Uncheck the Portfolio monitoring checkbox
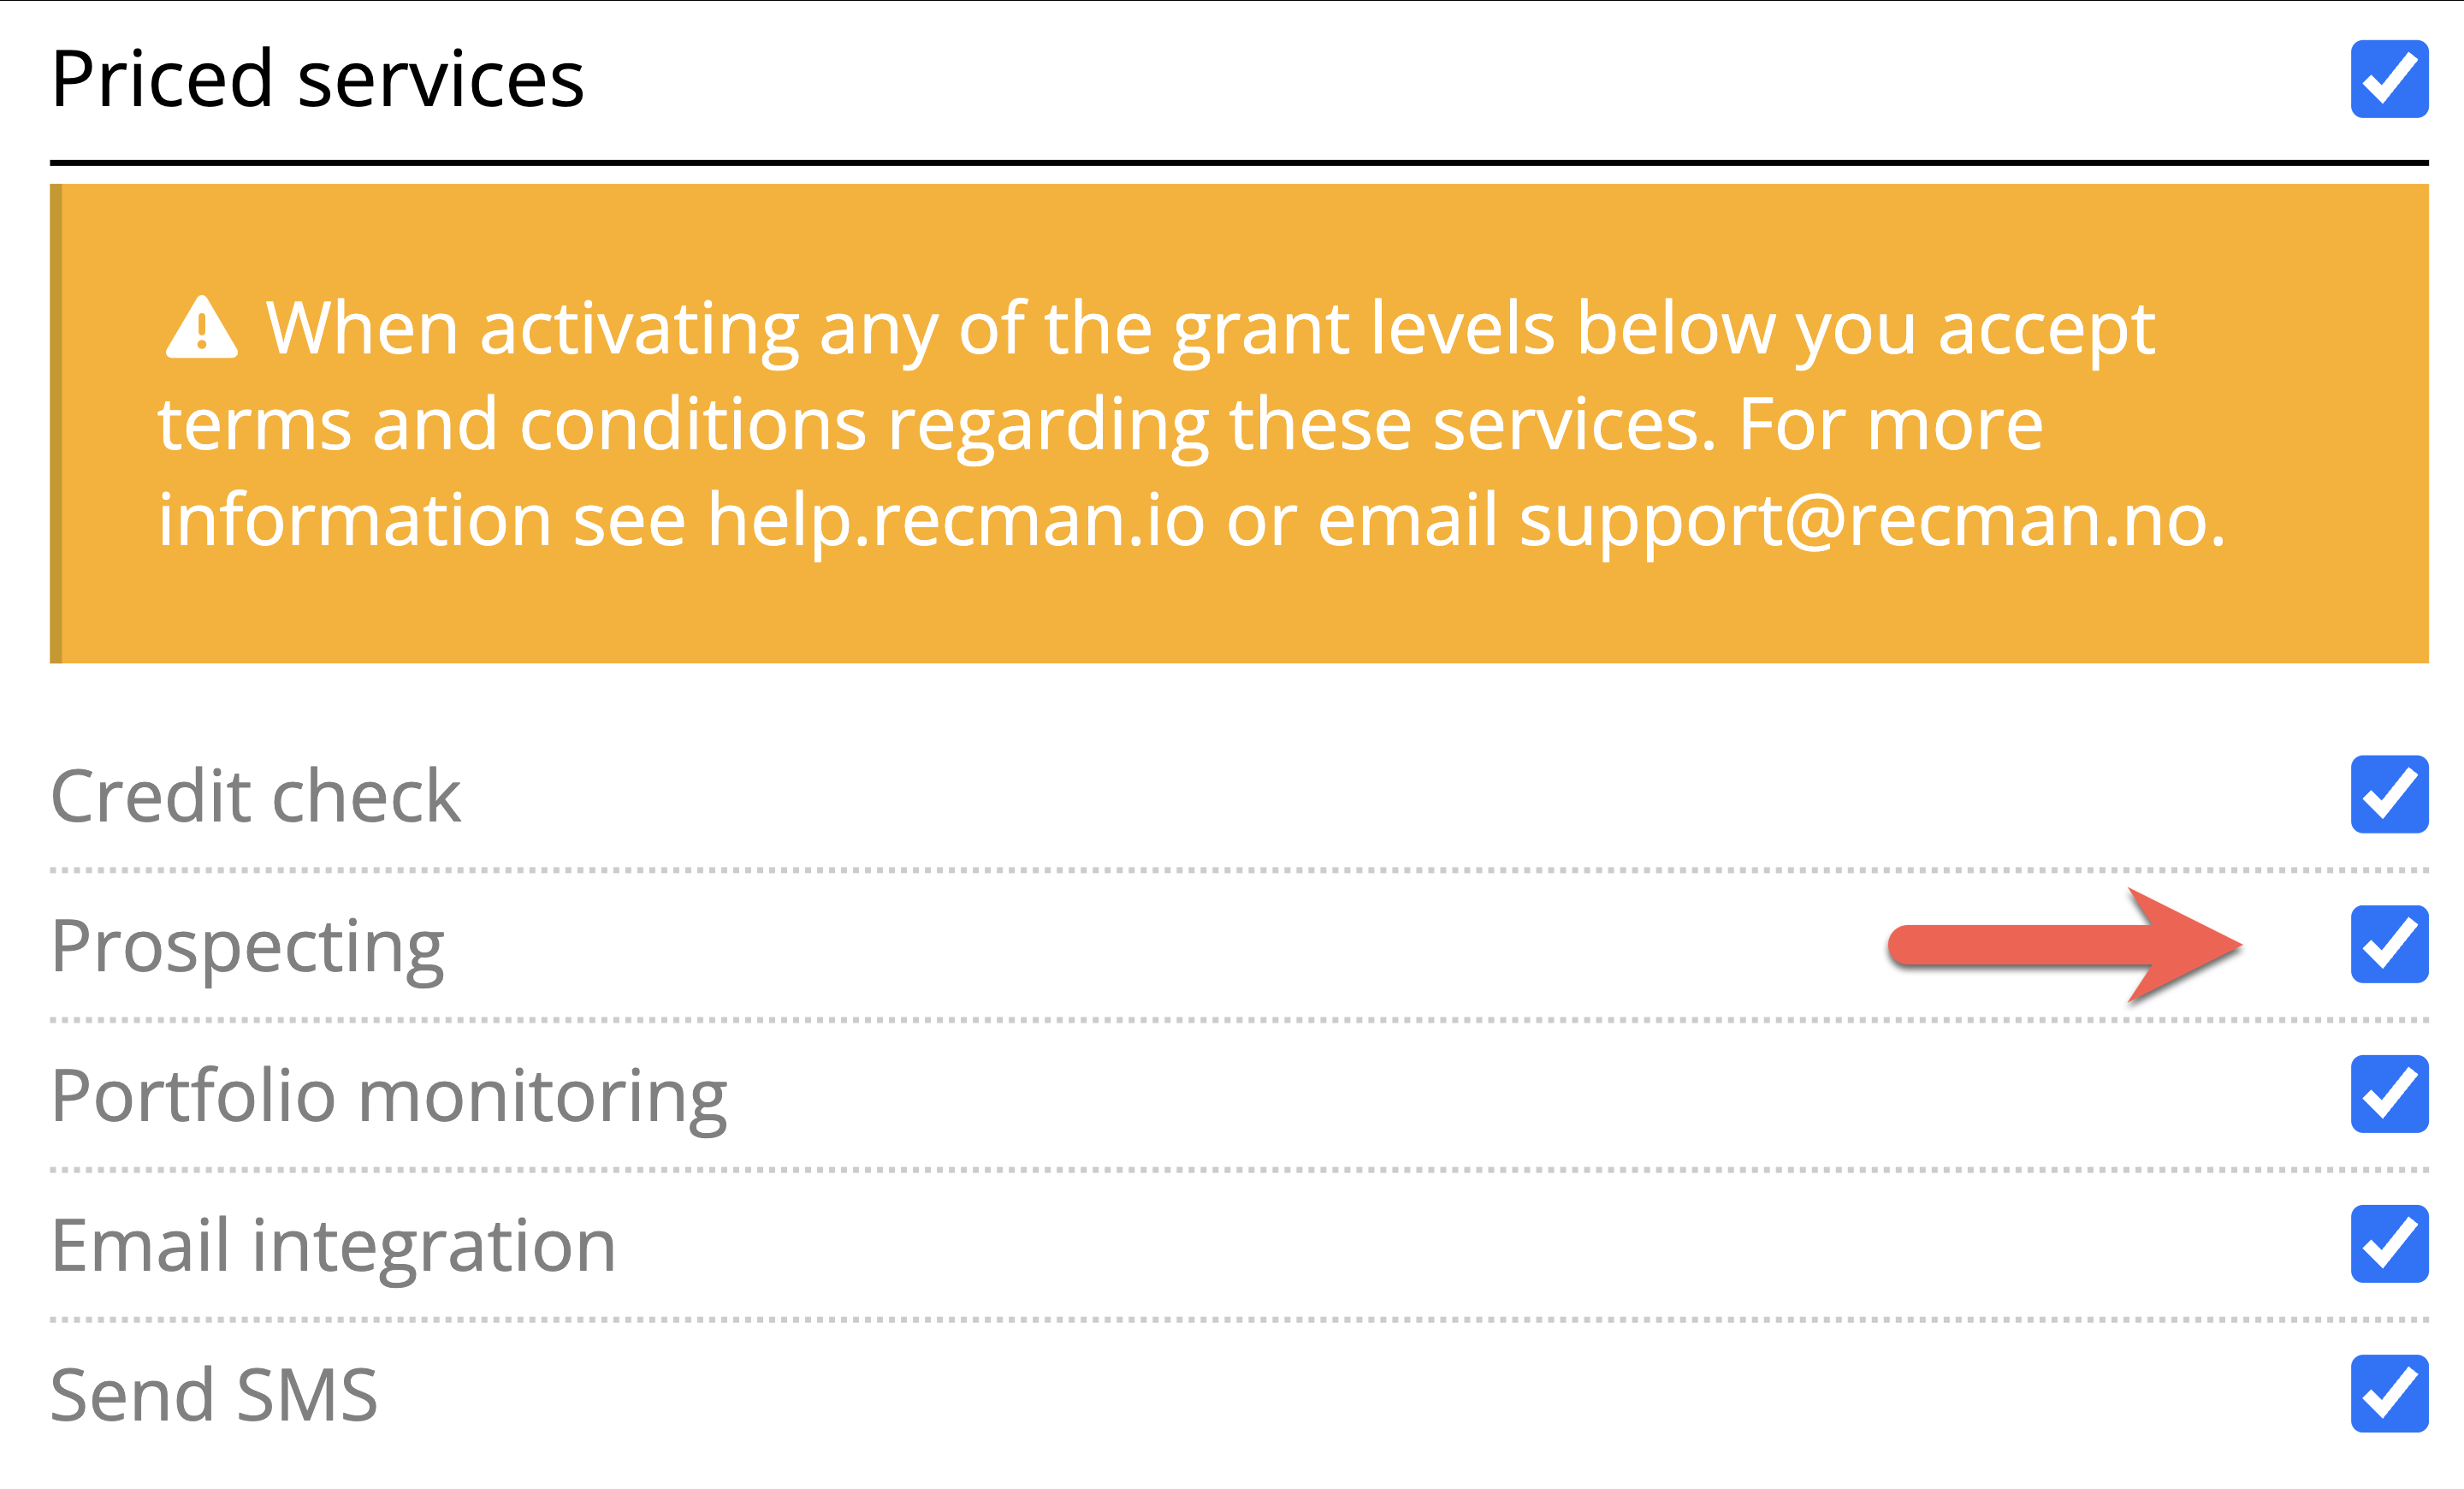This screenshot has width=2464, height=1489. click(2389, 1094)
